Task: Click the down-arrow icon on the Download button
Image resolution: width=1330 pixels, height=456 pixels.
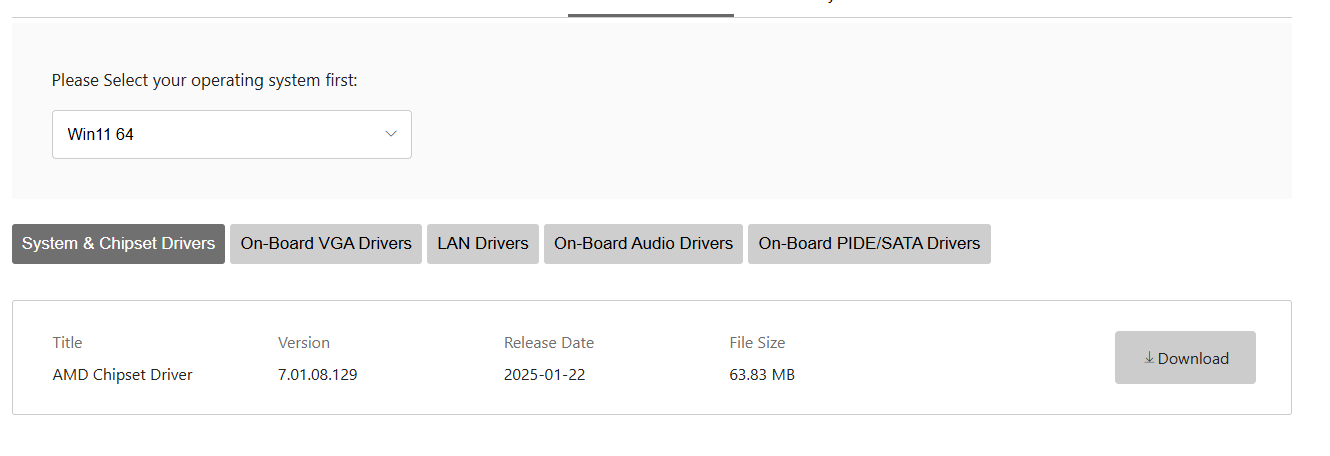Action: (x=1149, y=358)
